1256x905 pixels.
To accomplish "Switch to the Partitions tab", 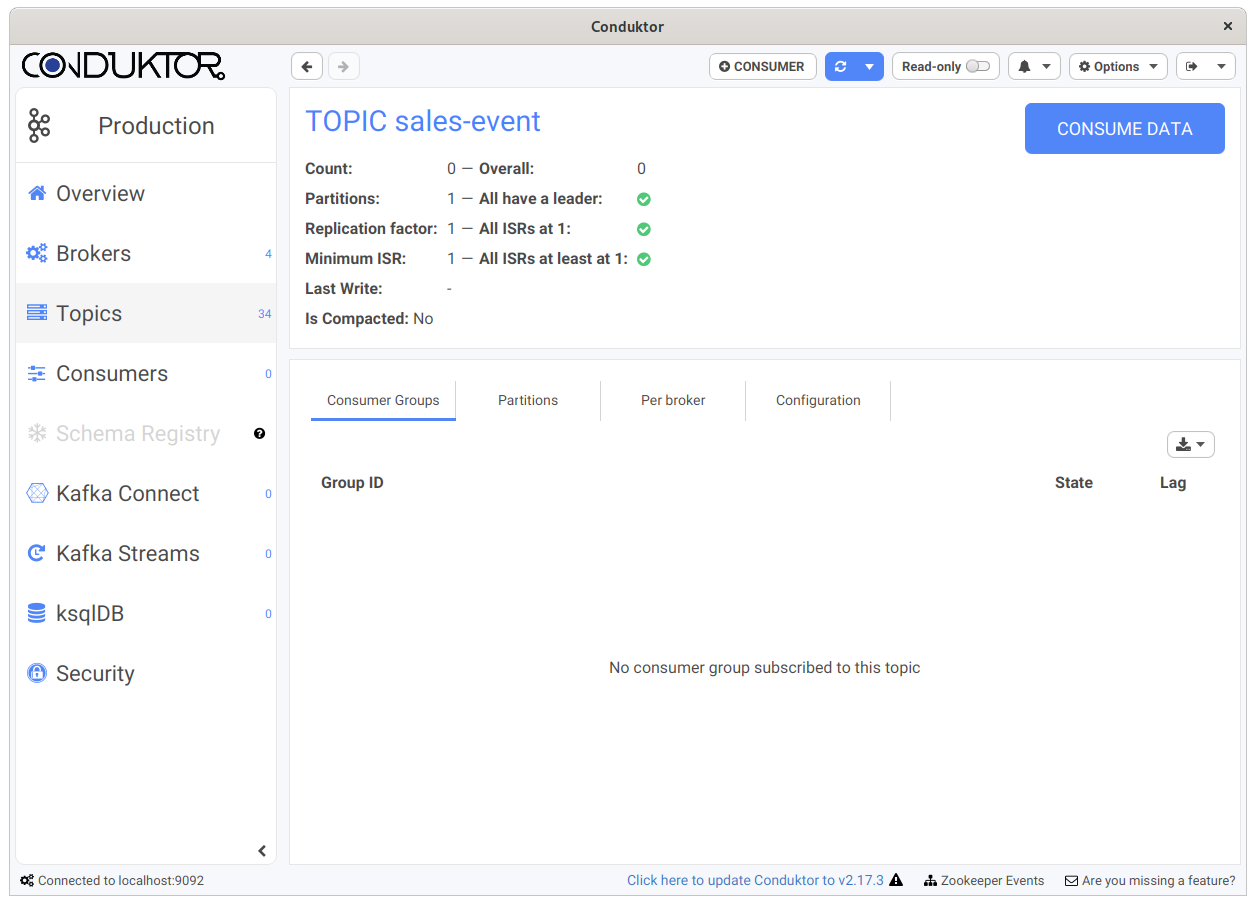I will click(x=528, y=400).
